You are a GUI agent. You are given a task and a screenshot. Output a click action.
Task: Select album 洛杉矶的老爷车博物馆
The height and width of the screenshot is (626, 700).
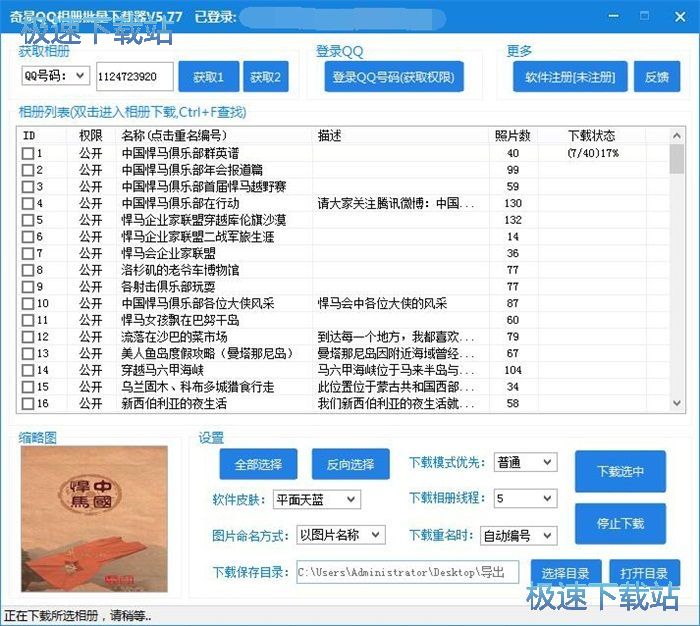pyautogui.click(x=180, y=270)
